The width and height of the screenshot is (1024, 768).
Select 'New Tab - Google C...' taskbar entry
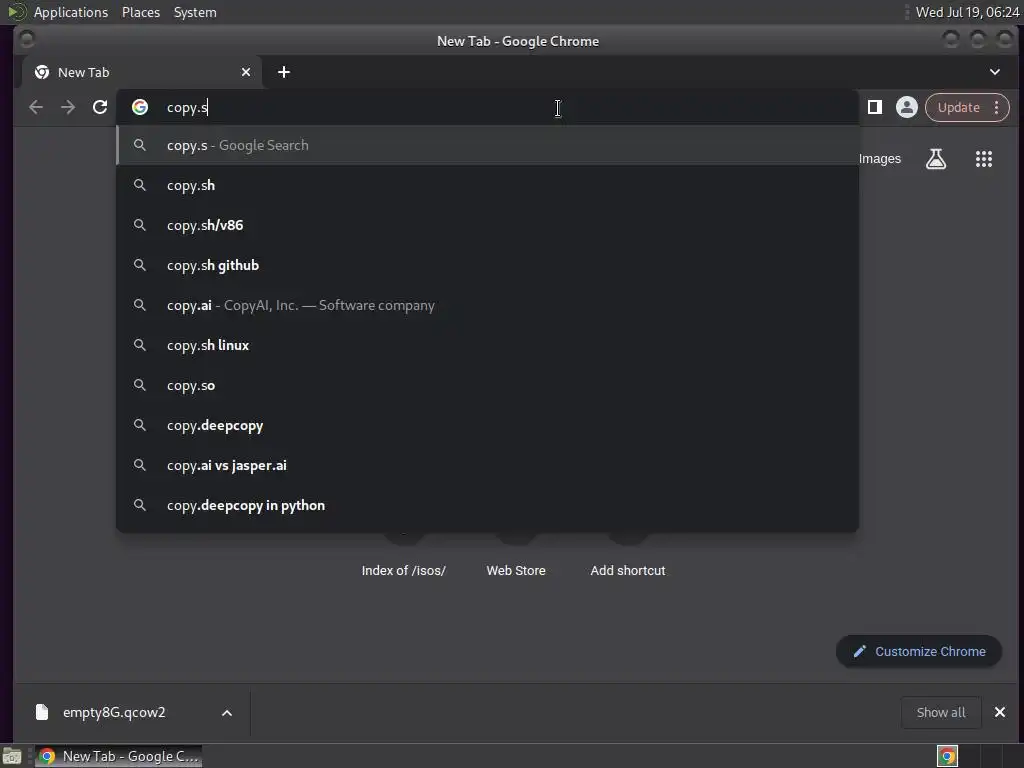pyautogui.click(x=118, y=756)
